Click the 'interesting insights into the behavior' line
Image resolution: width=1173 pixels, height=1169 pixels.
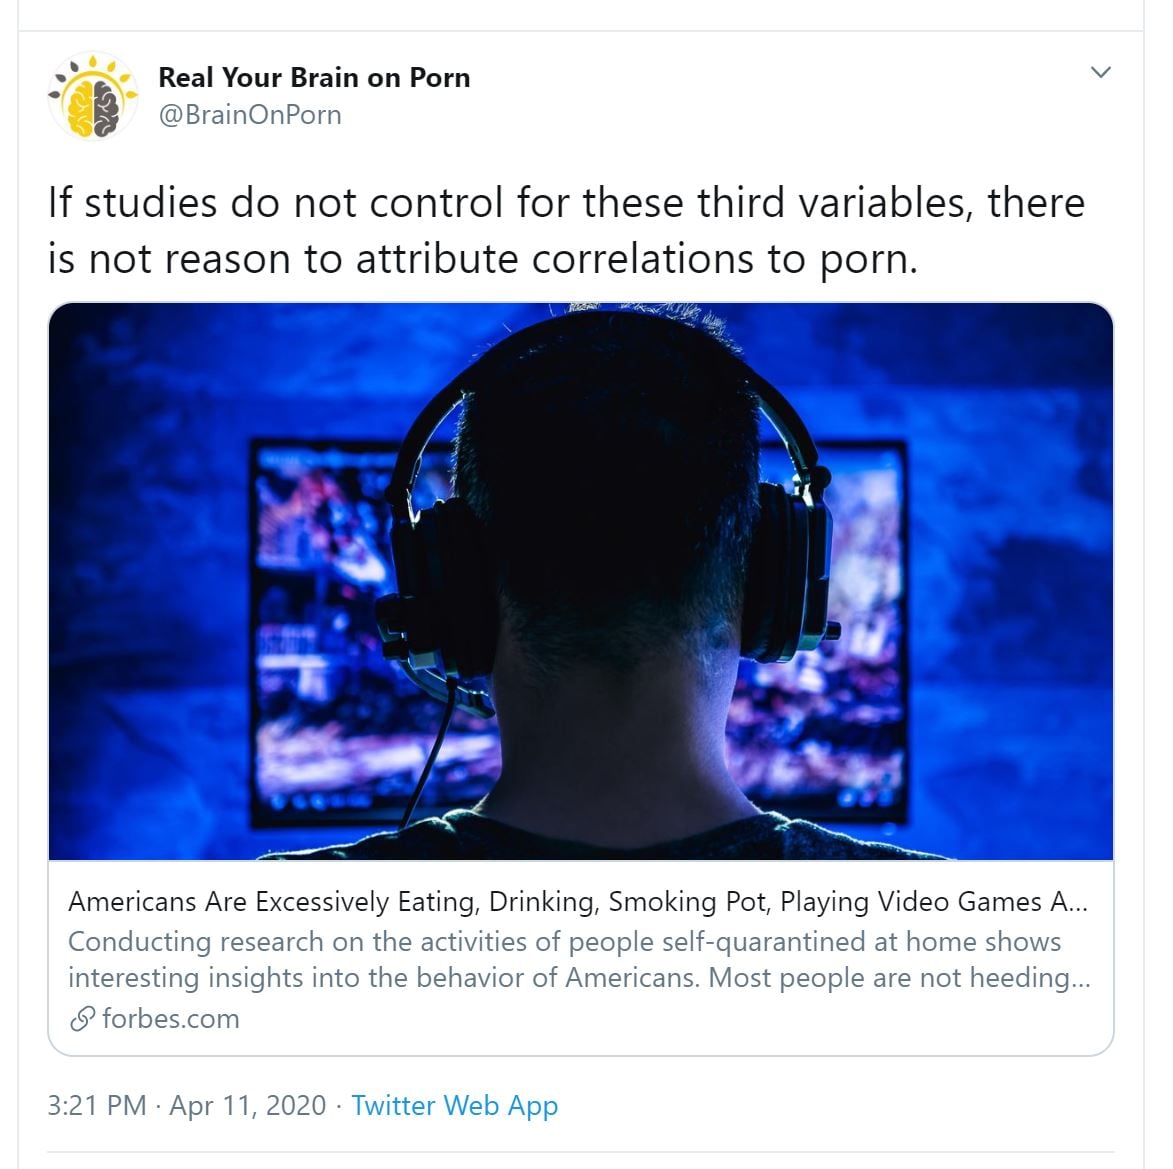[579, 978]
